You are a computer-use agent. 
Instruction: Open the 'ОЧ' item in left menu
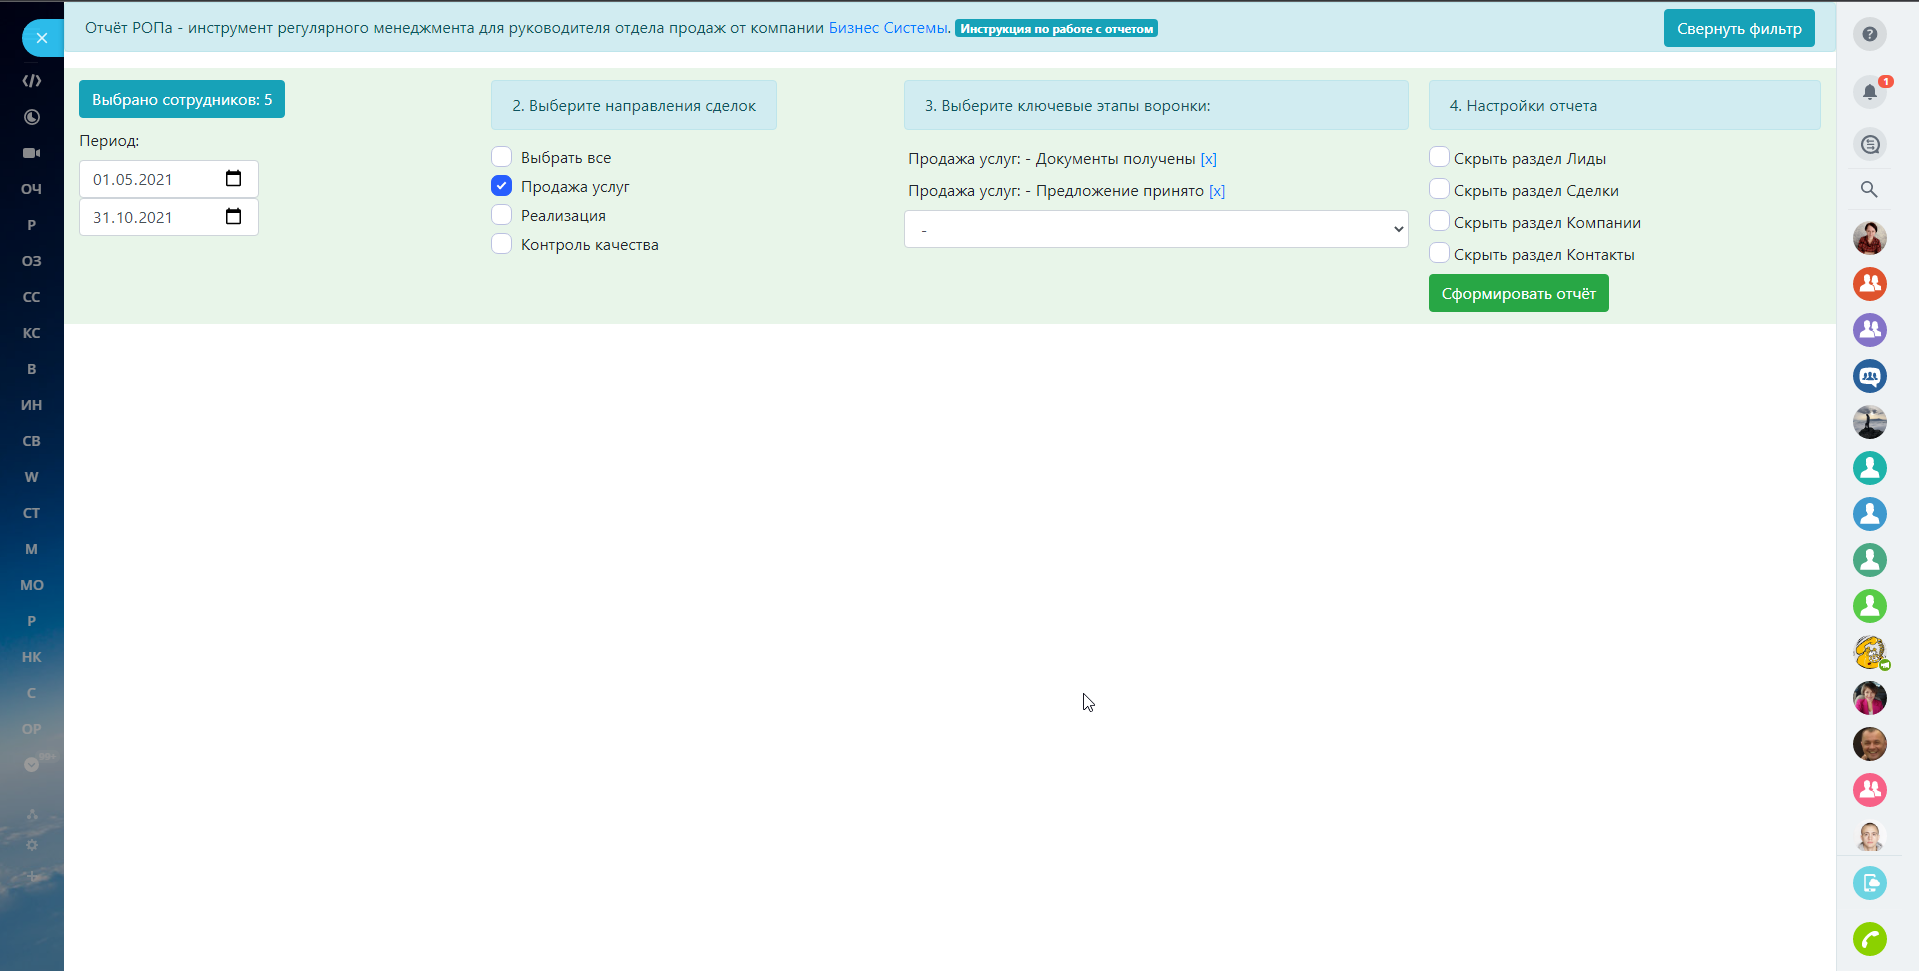(x=32, y=189)
